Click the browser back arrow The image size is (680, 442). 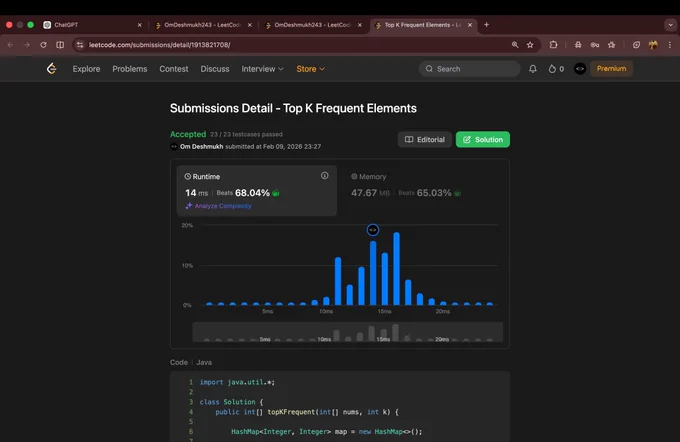pos(10,45)
